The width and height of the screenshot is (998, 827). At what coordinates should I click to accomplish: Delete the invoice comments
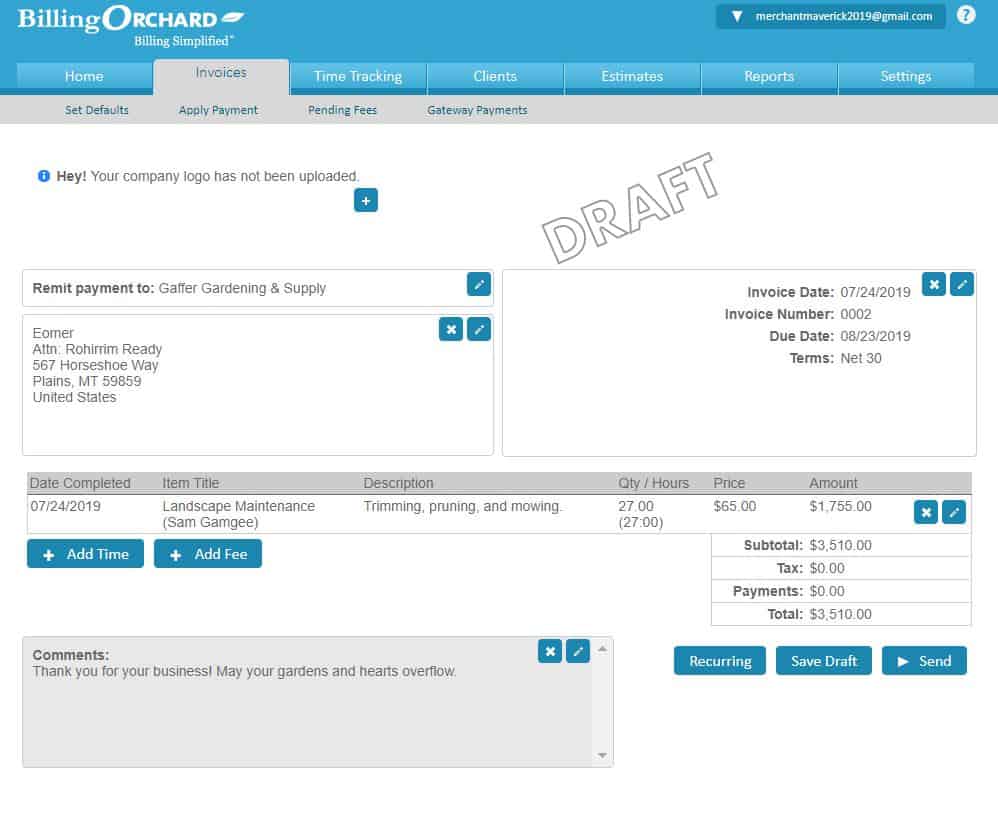coord(550,651)
